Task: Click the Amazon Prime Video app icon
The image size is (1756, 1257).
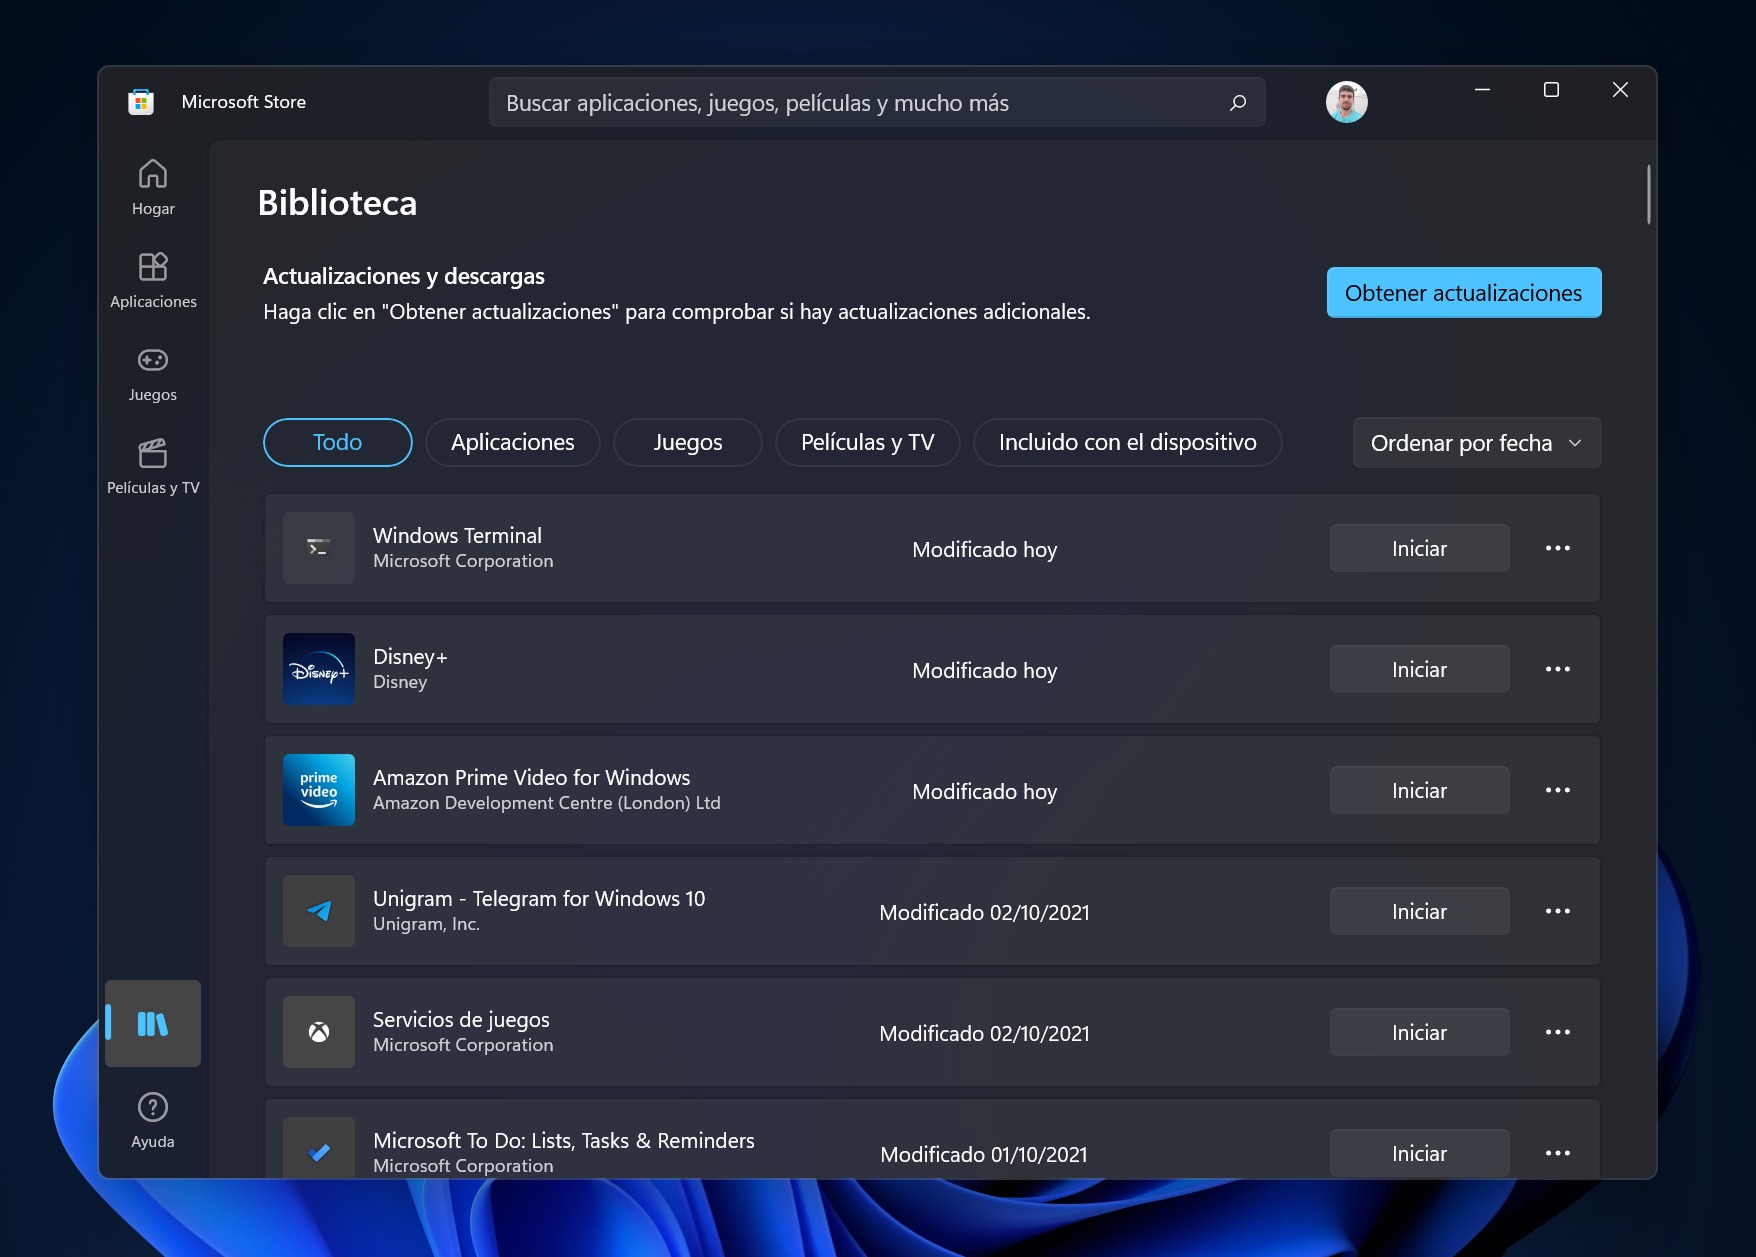Action: pos(319,790)
